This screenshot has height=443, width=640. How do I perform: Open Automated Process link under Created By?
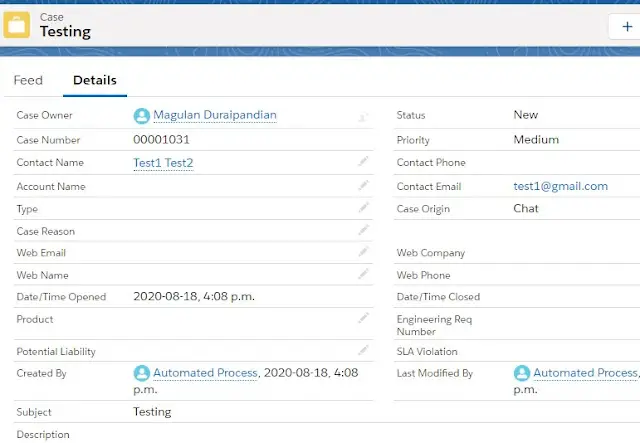pos(205,373)
